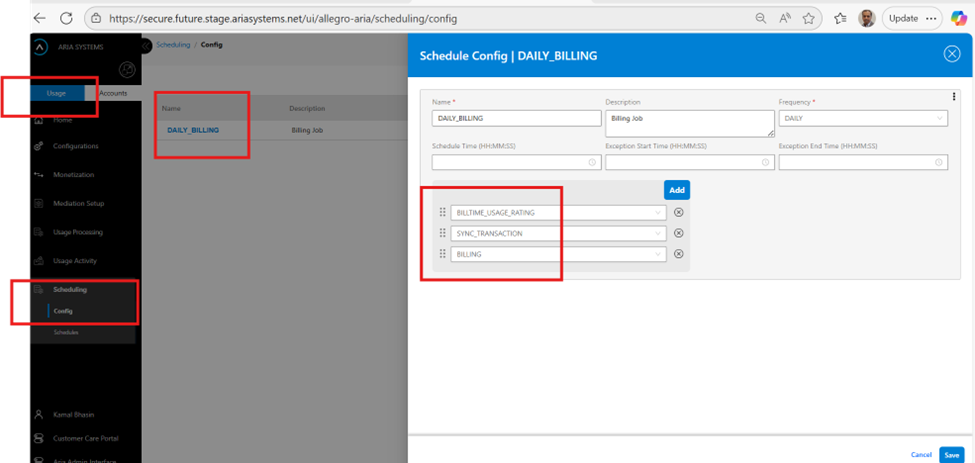Open the Frequency dropdown showing DAILY
The width and height of the screenshot is (975, 463).
[862, 118]
